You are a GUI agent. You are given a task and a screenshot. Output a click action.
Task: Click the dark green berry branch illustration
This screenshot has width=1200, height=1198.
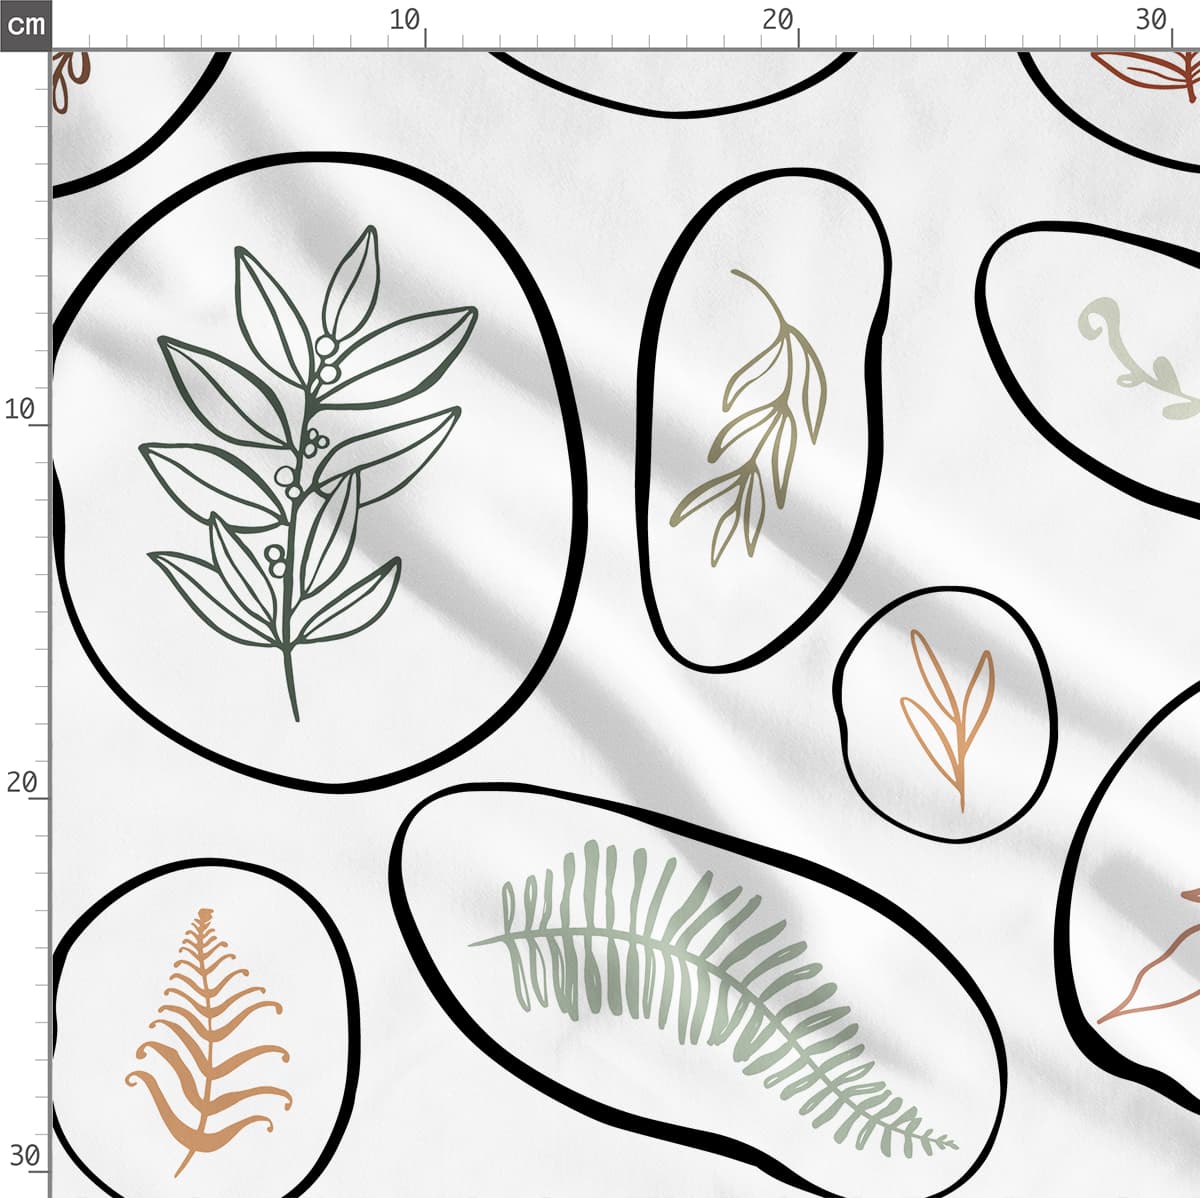pyautogui.click(x=309, y=471)
